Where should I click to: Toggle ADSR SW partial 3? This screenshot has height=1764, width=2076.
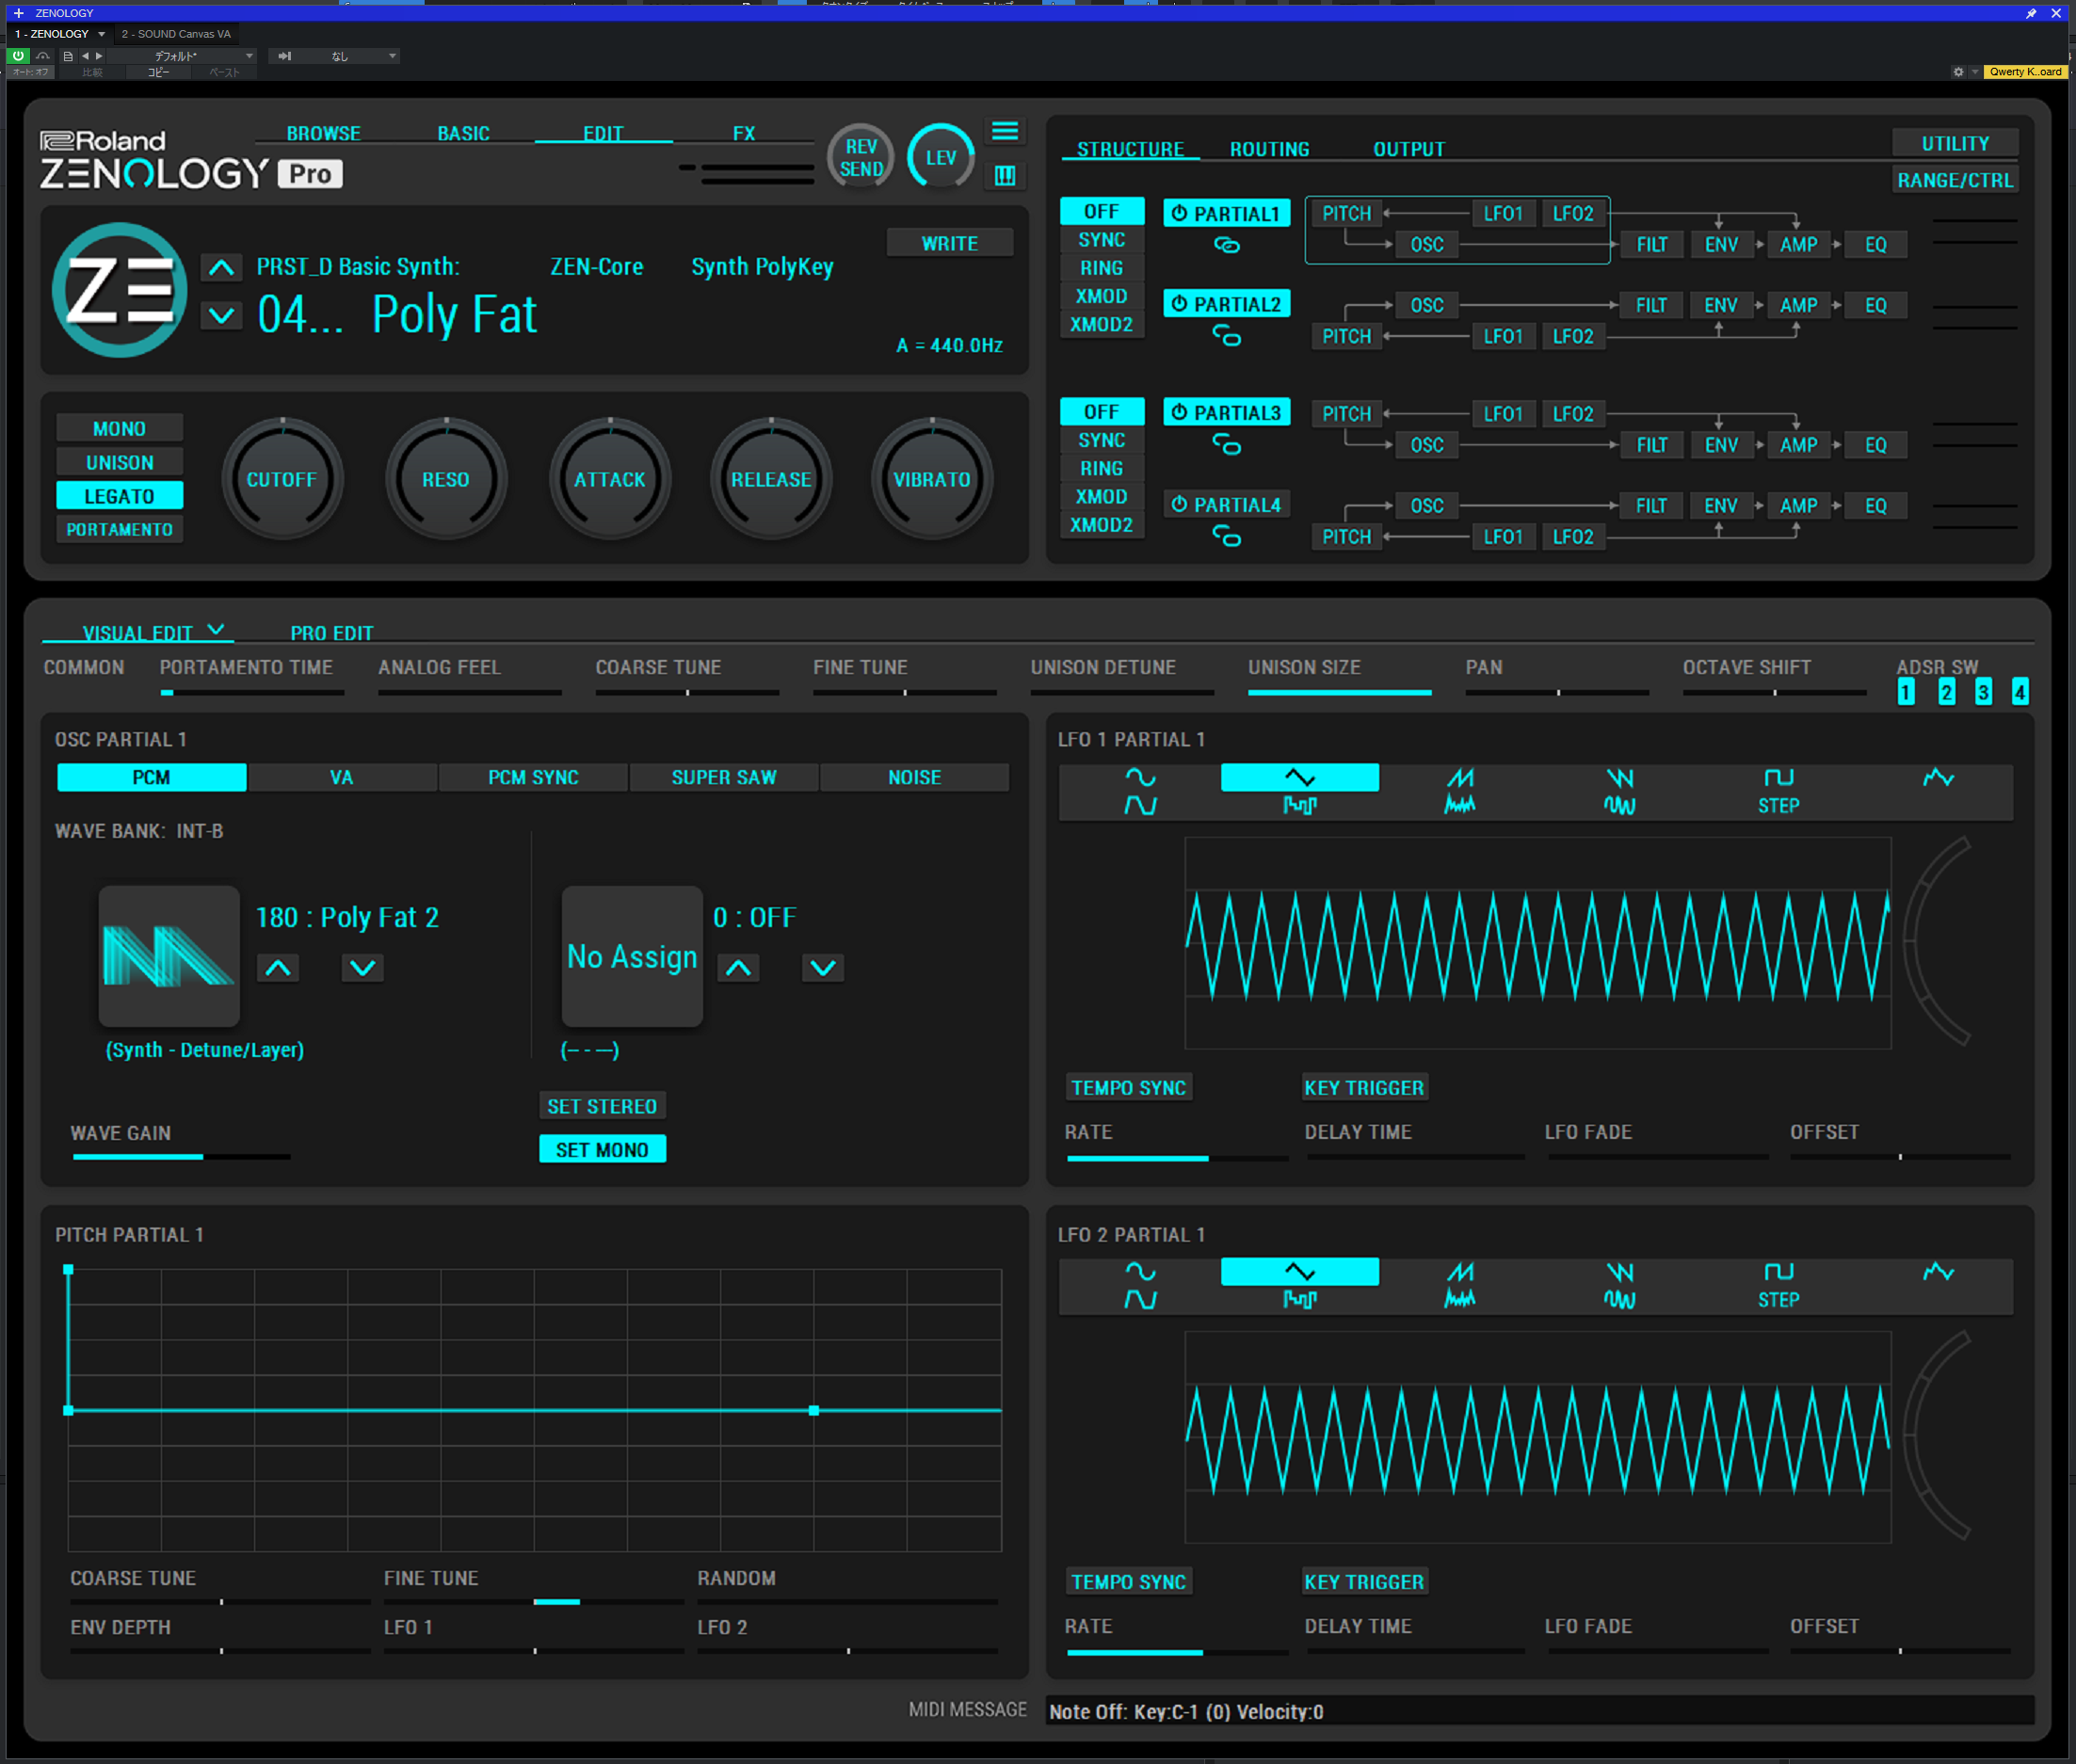(1983, 691)
